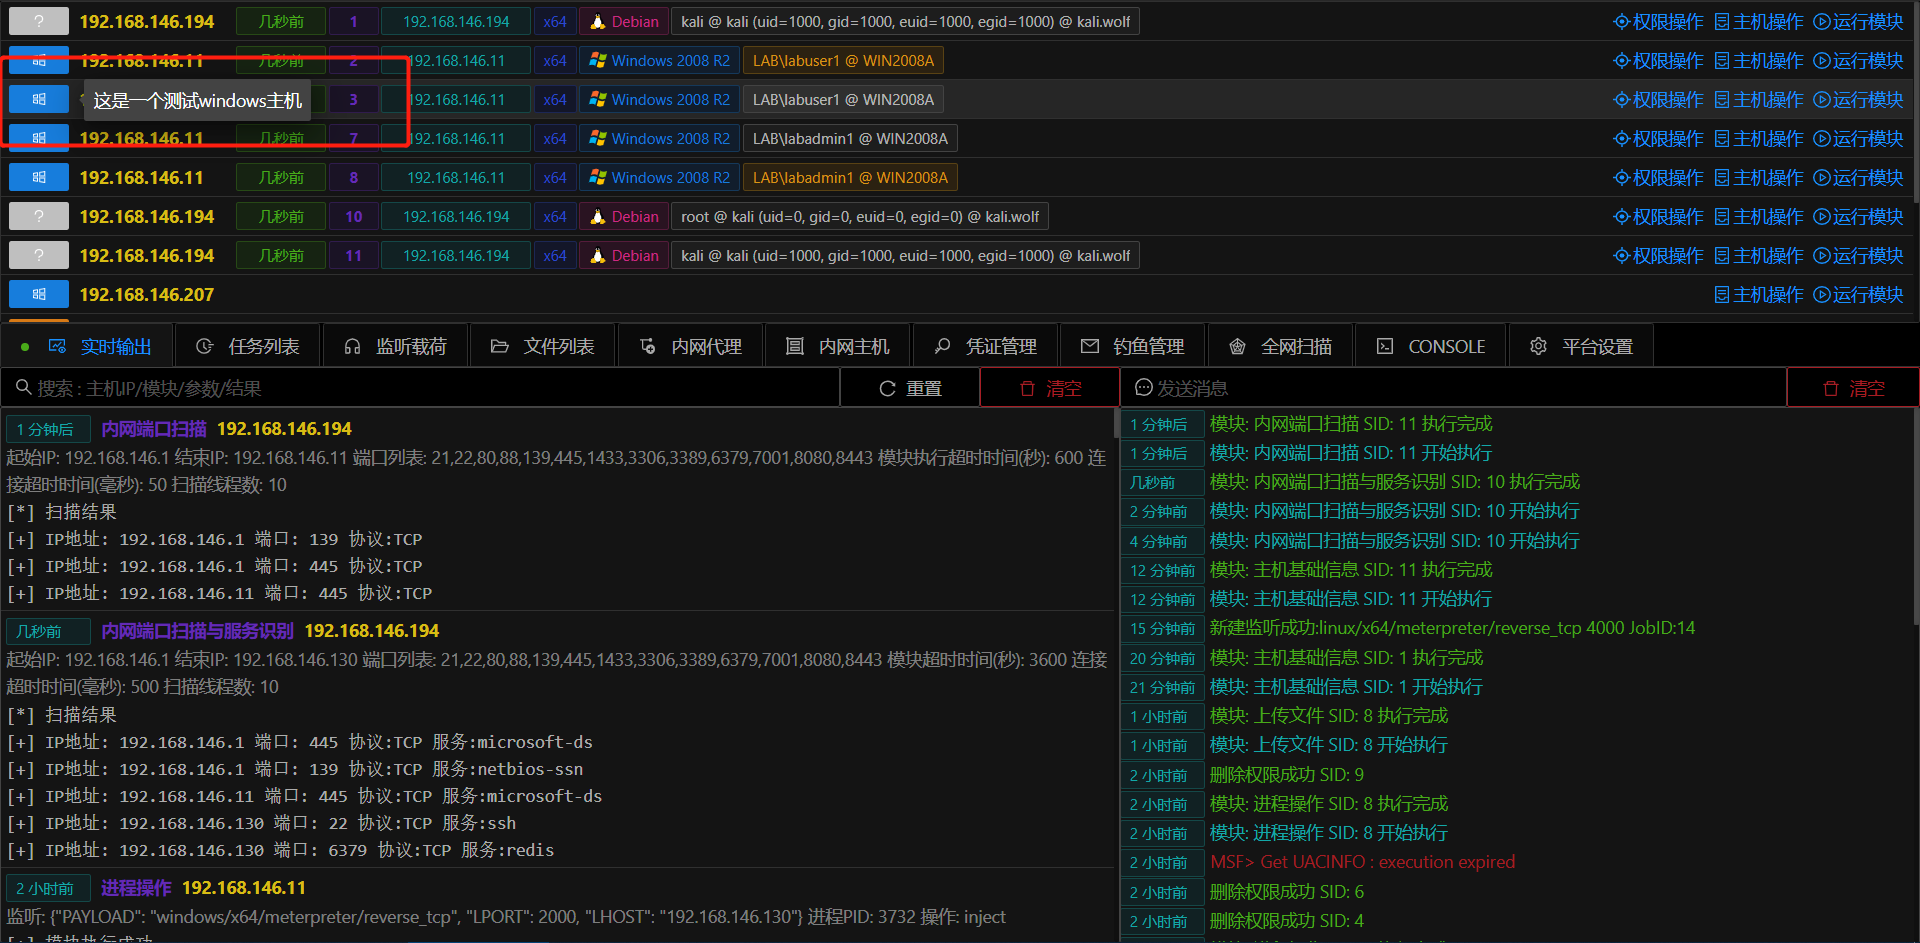Click the 几秒前 time tag on session 11 row
Viewport: 1920px width, 943px height.
[281, 255]
